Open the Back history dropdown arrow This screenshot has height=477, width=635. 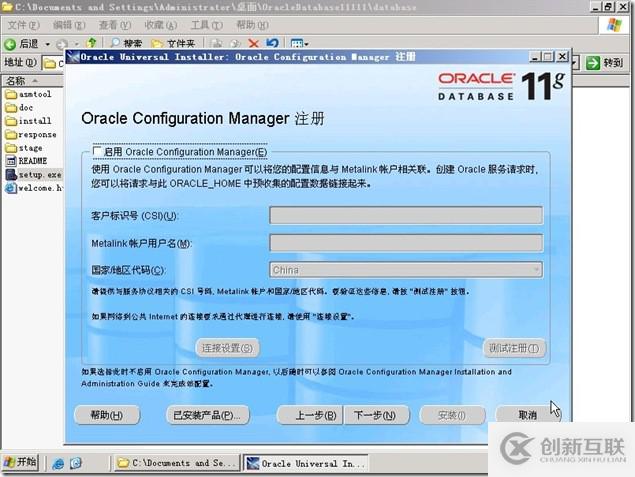pyautogui.click(x=47, y=44)
